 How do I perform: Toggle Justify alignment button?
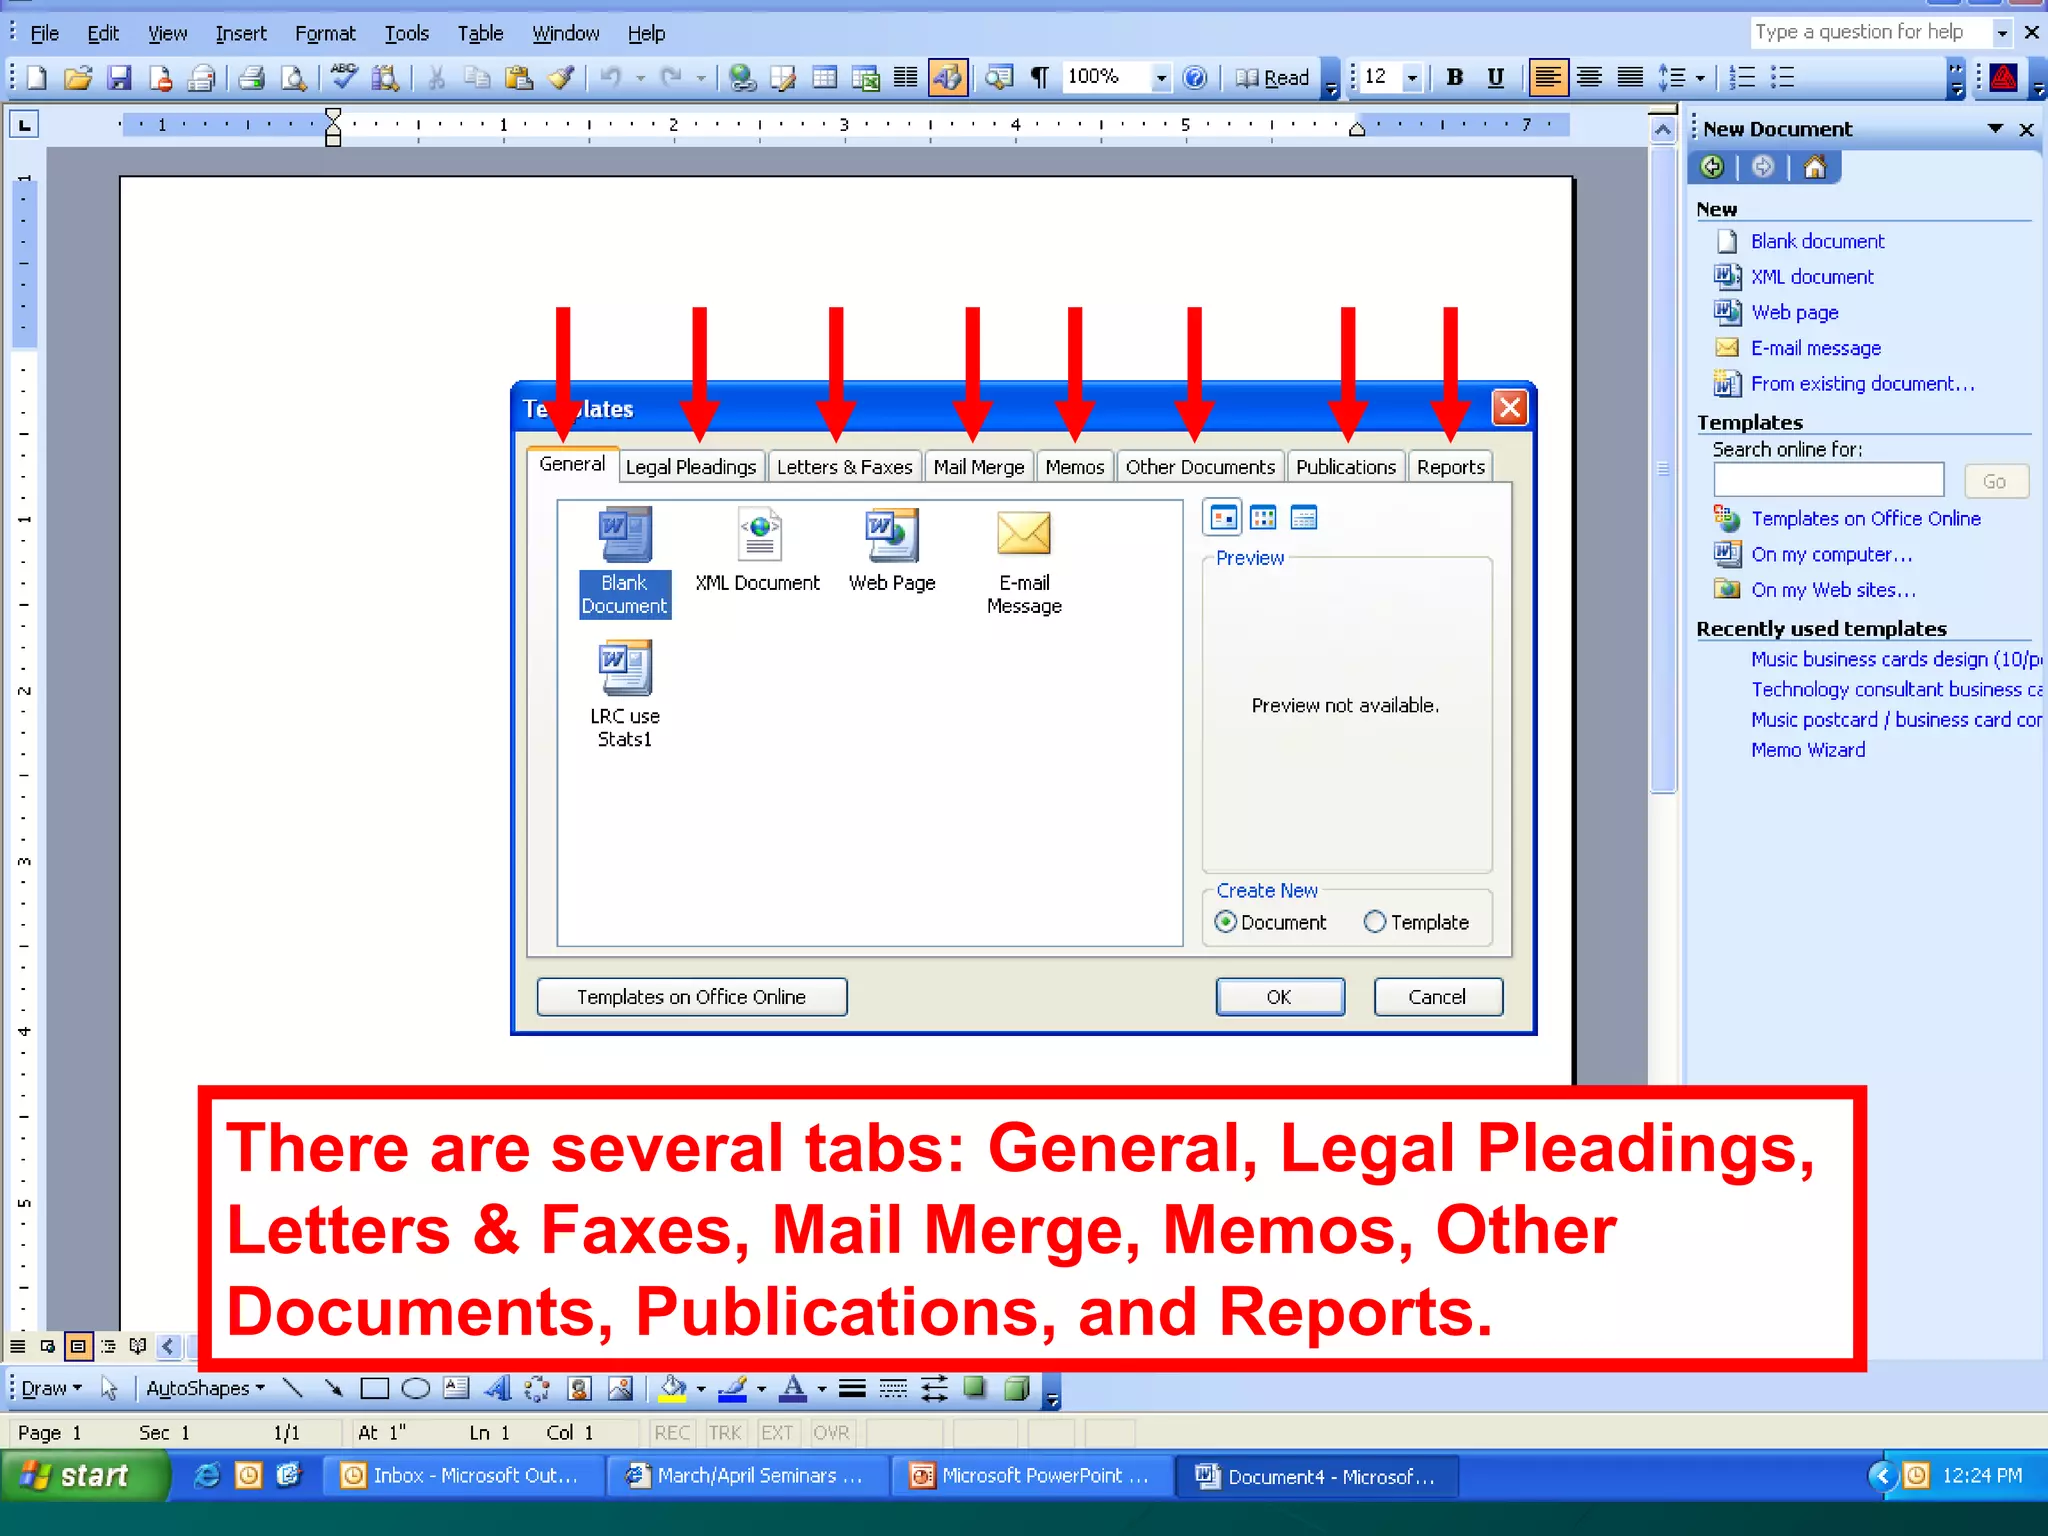pyautogui.click(x=1630, y=78)
